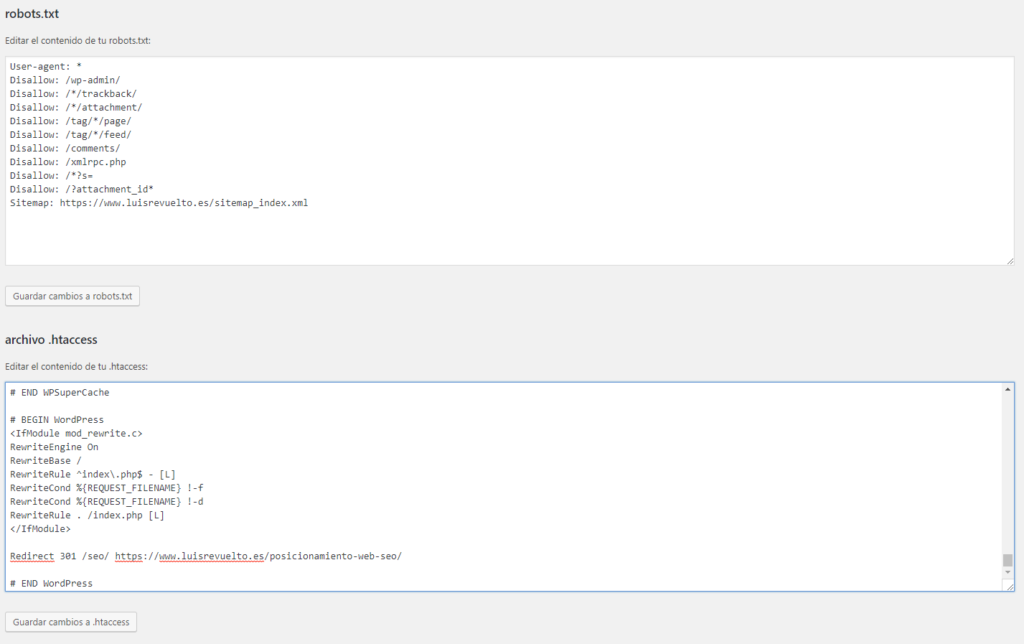Click the Sitemap sitemap_index.xml line

pyautogui.click(x=159, y=203)
